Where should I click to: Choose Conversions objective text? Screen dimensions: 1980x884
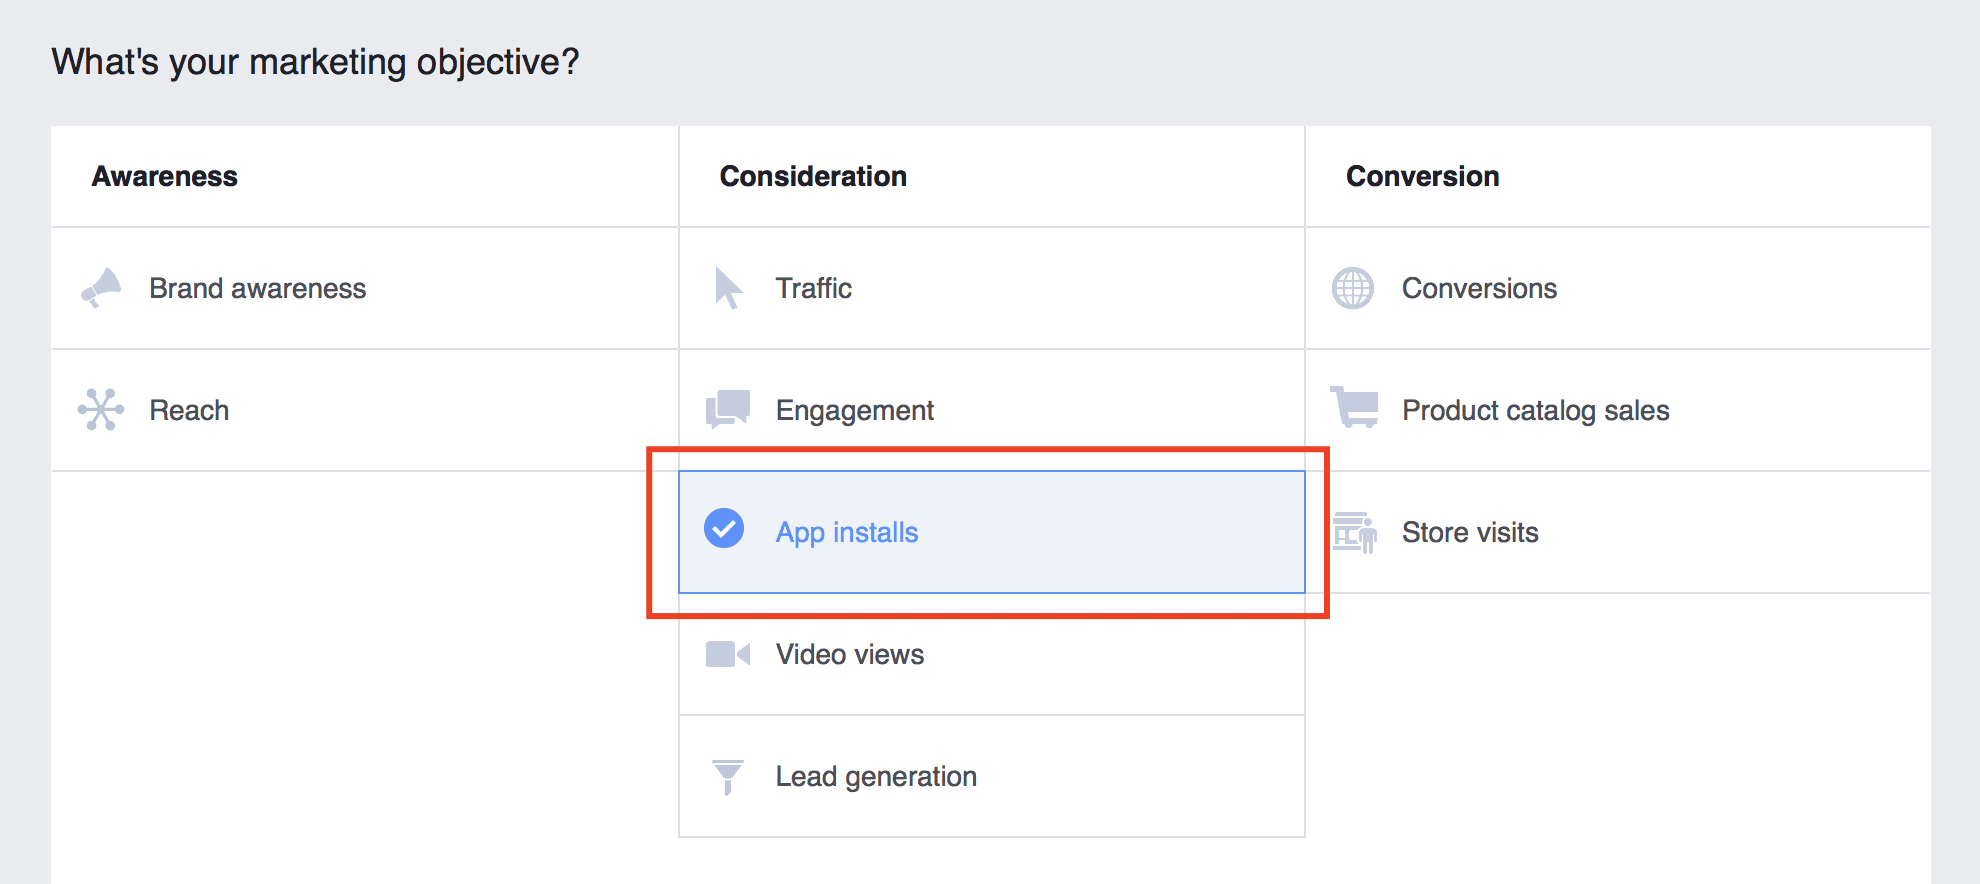tap(1479, 288)
